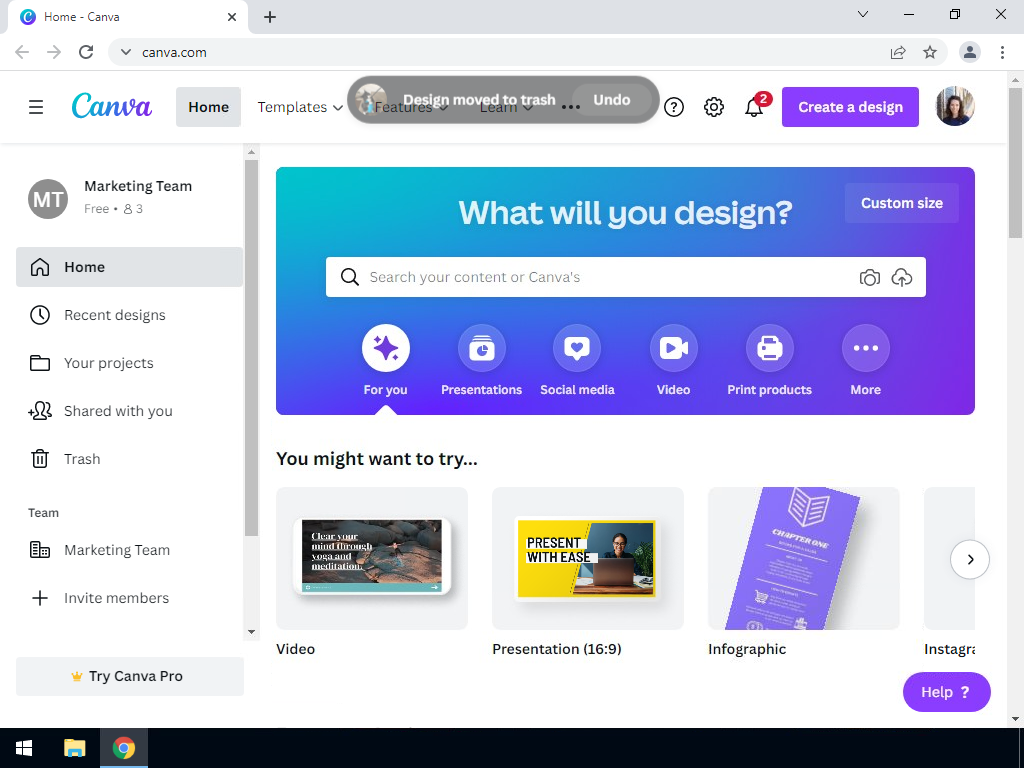Click the cloud upload icon in search box
Image resolution: width=1024 pixels, height=768 pixels.
point(901,278)
